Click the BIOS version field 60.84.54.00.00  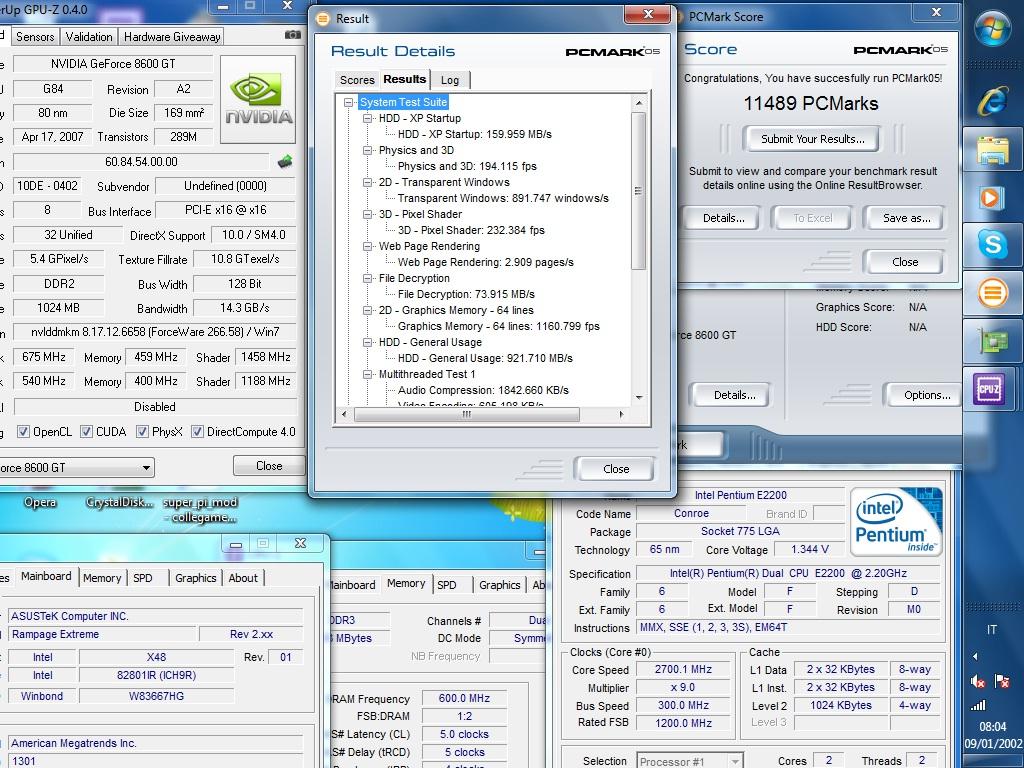point(141,161)
